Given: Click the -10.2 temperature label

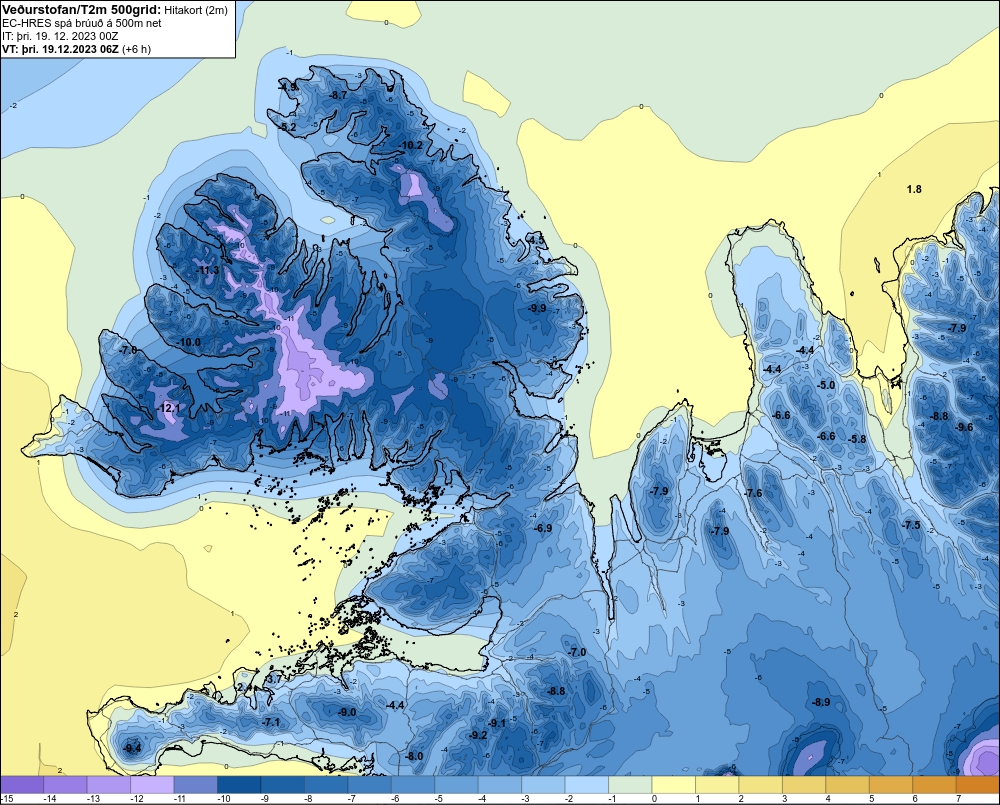Looking at the screenshot, I should point(411,145).
